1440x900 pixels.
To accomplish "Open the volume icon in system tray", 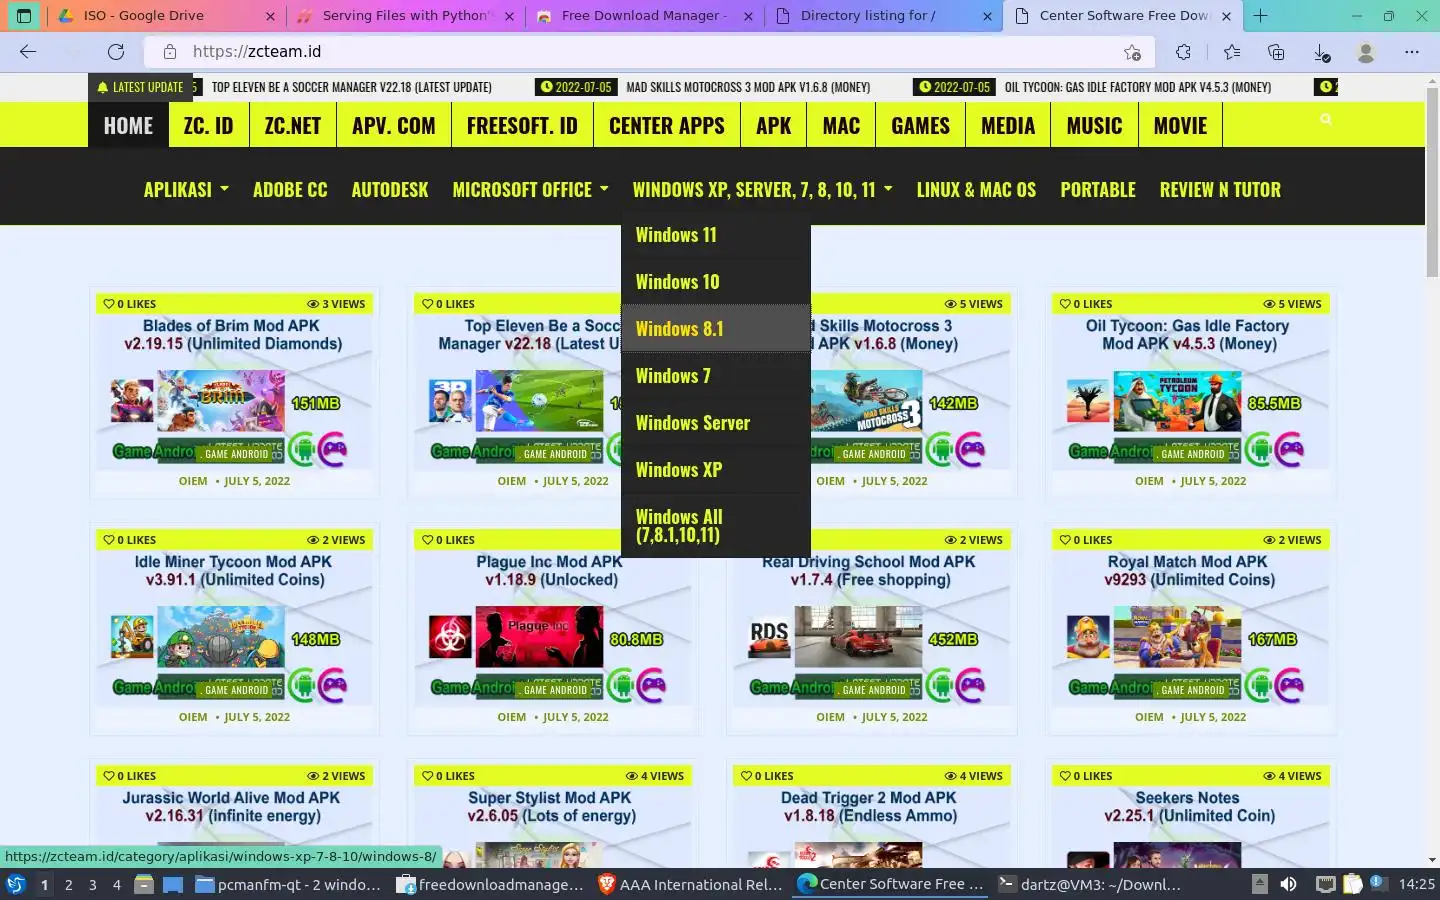I will (1288, 884).
